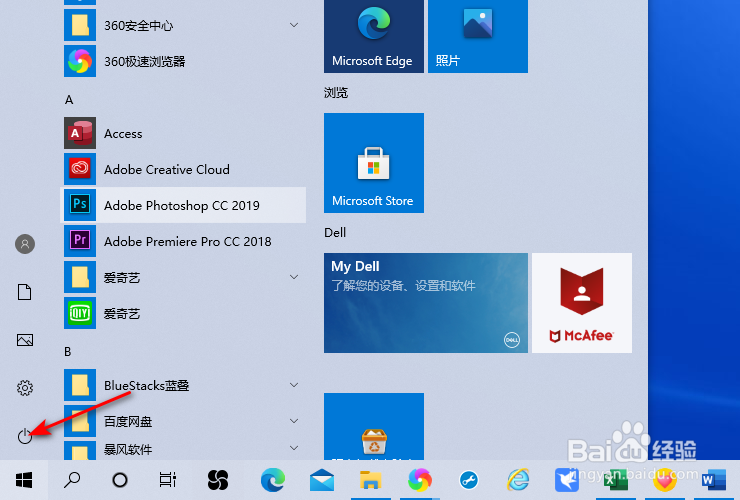Click the Power icon in Start sidebar
Image resolution: width=740 pixels, height=500 pixels.
click(25, 436)
